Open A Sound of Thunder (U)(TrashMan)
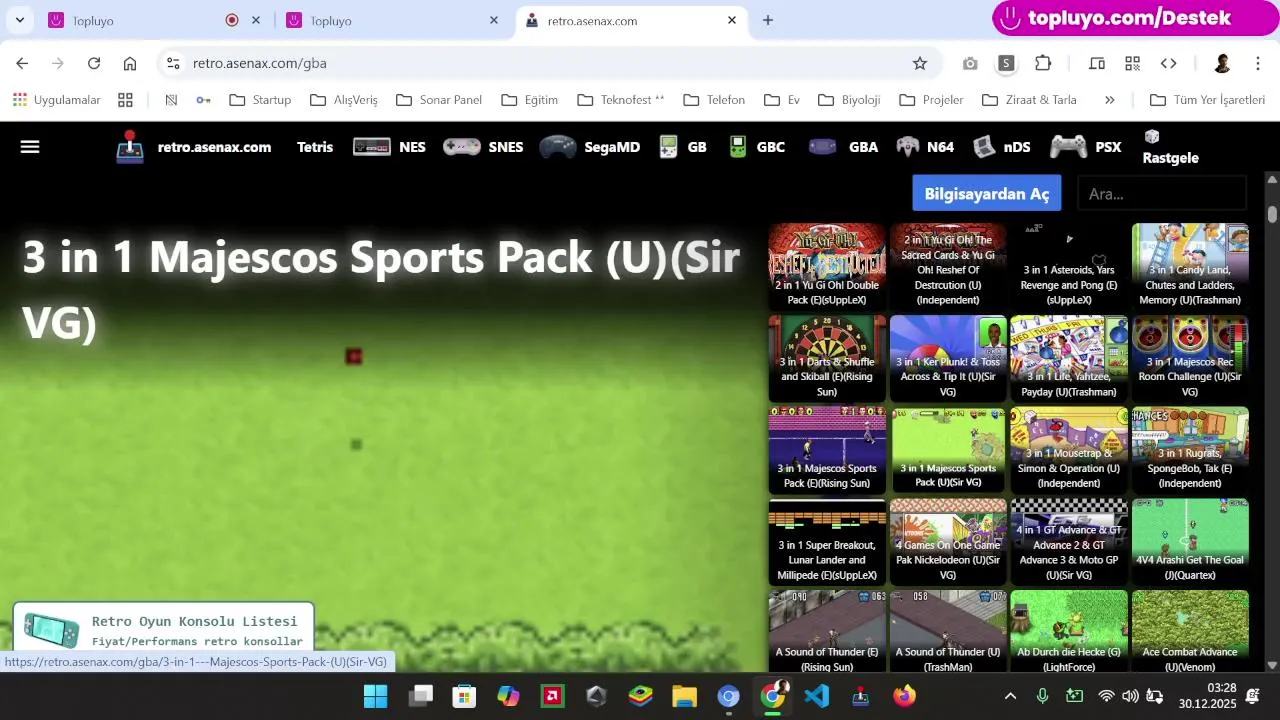1280x720 pixels. click(x=948, y=631)
